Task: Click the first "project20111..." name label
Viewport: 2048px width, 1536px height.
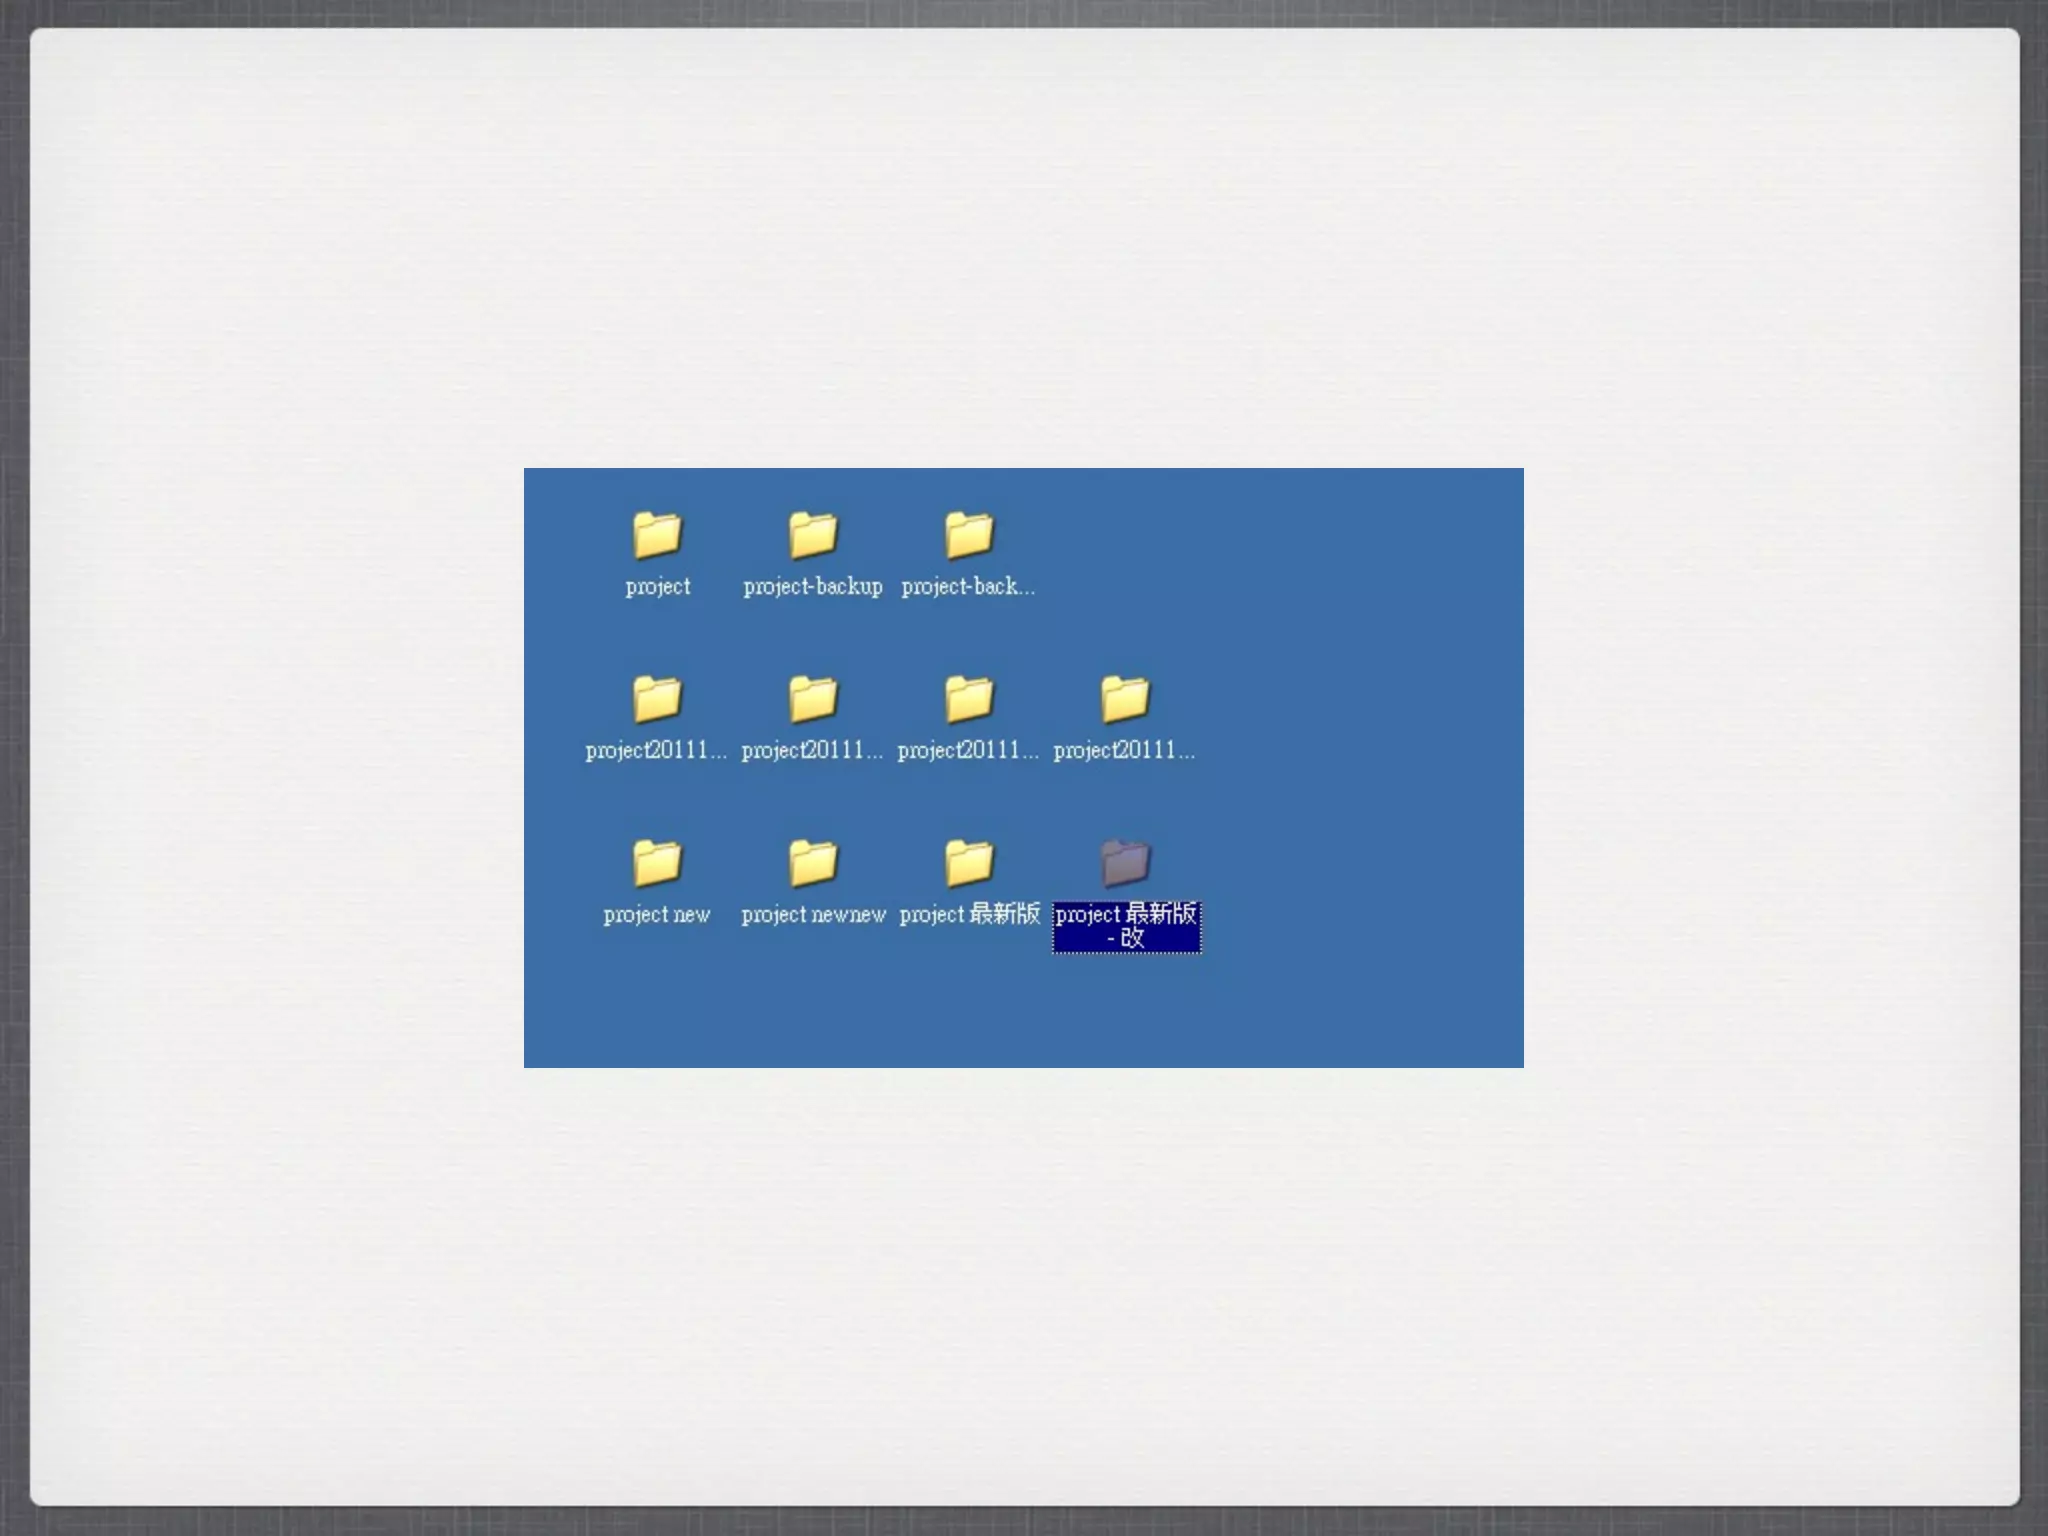Action: point(656,751)
